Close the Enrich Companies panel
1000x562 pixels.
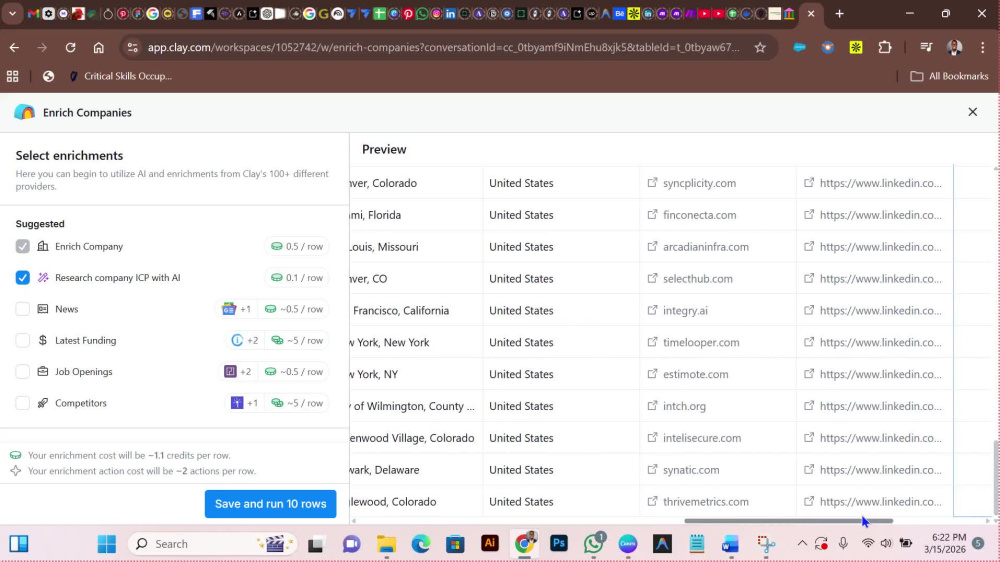(973, 112)
